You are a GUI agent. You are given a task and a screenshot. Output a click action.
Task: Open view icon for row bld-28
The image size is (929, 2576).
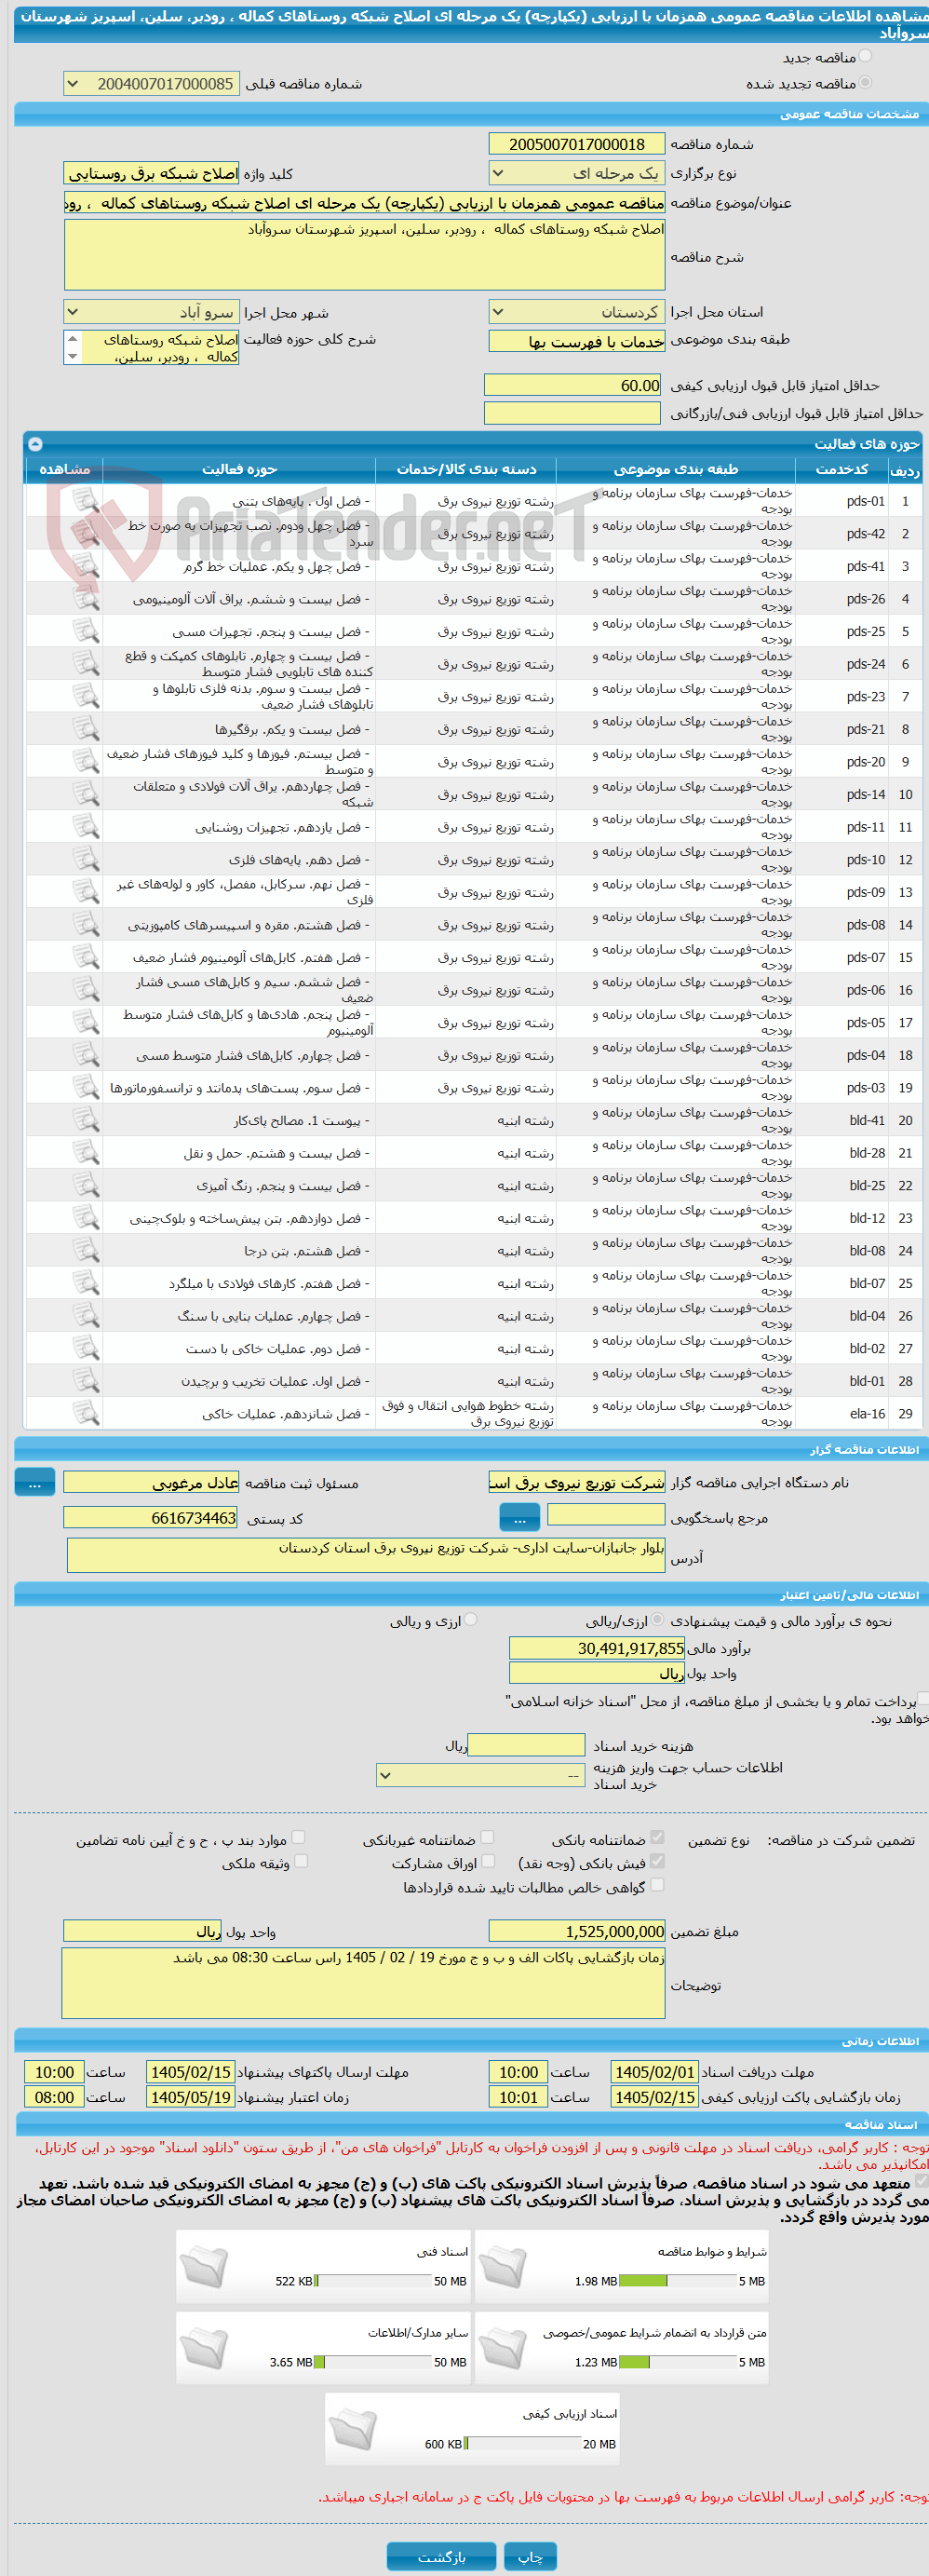86,1153
